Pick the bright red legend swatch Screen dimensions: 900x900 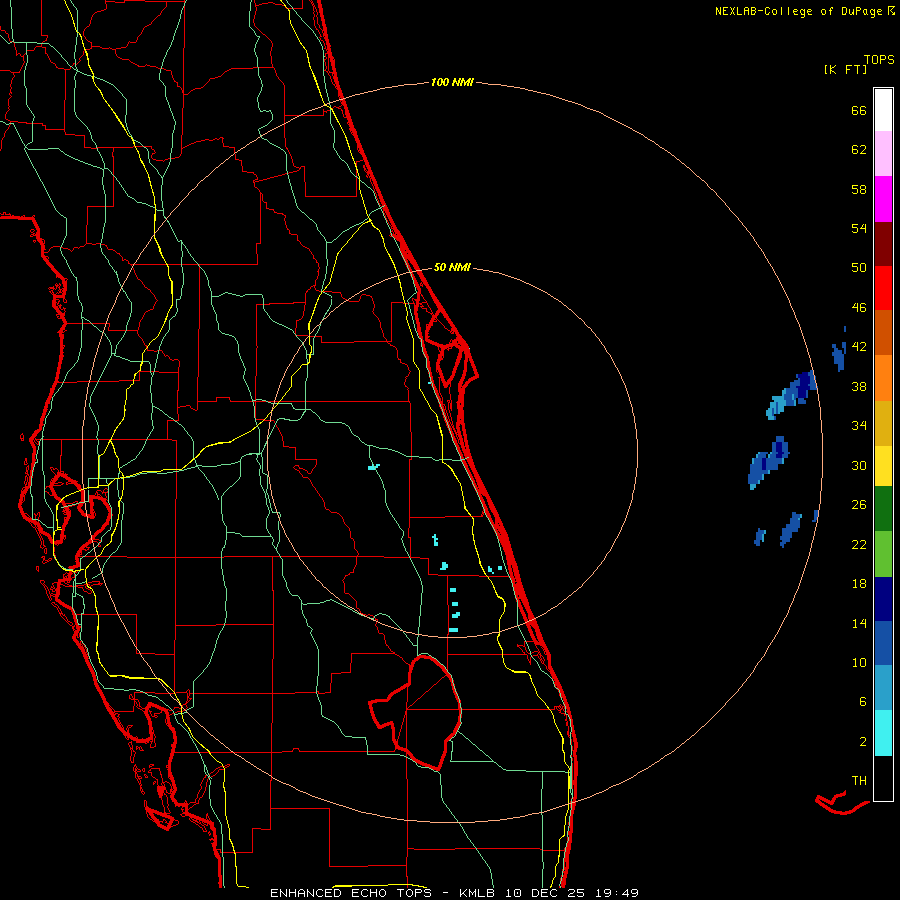click(x=883, y=288)
